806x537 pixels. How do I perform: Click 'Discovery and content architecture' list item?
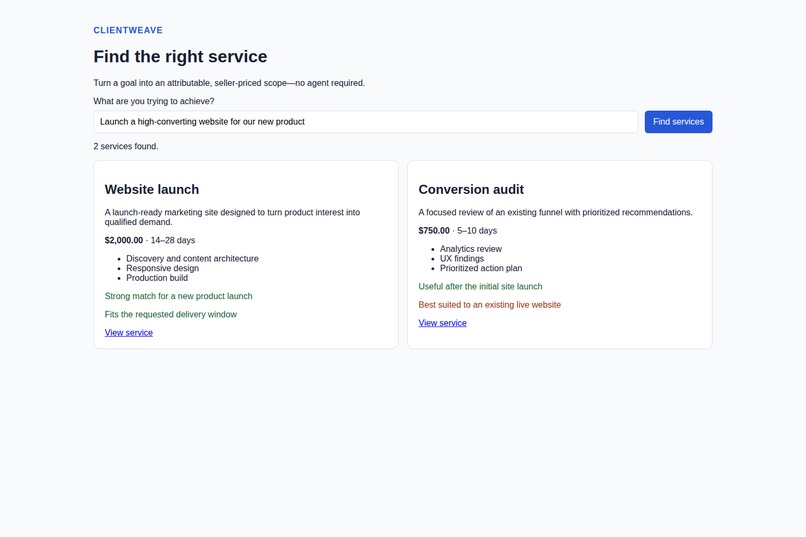(192, 258)
